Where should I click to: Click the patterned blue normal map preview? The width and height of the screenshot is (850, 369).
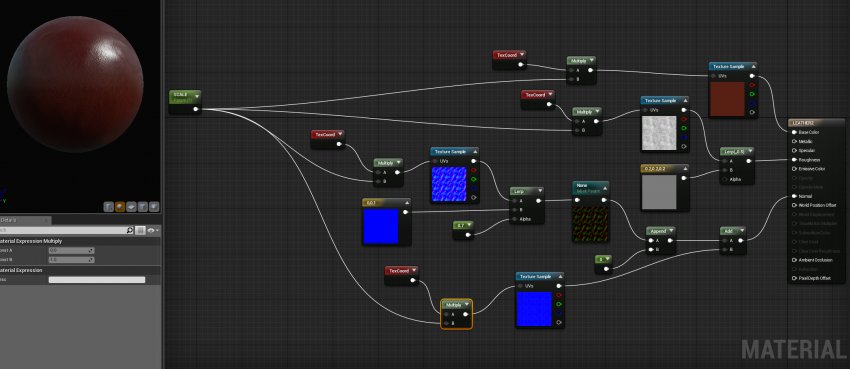tap(449, 184)
